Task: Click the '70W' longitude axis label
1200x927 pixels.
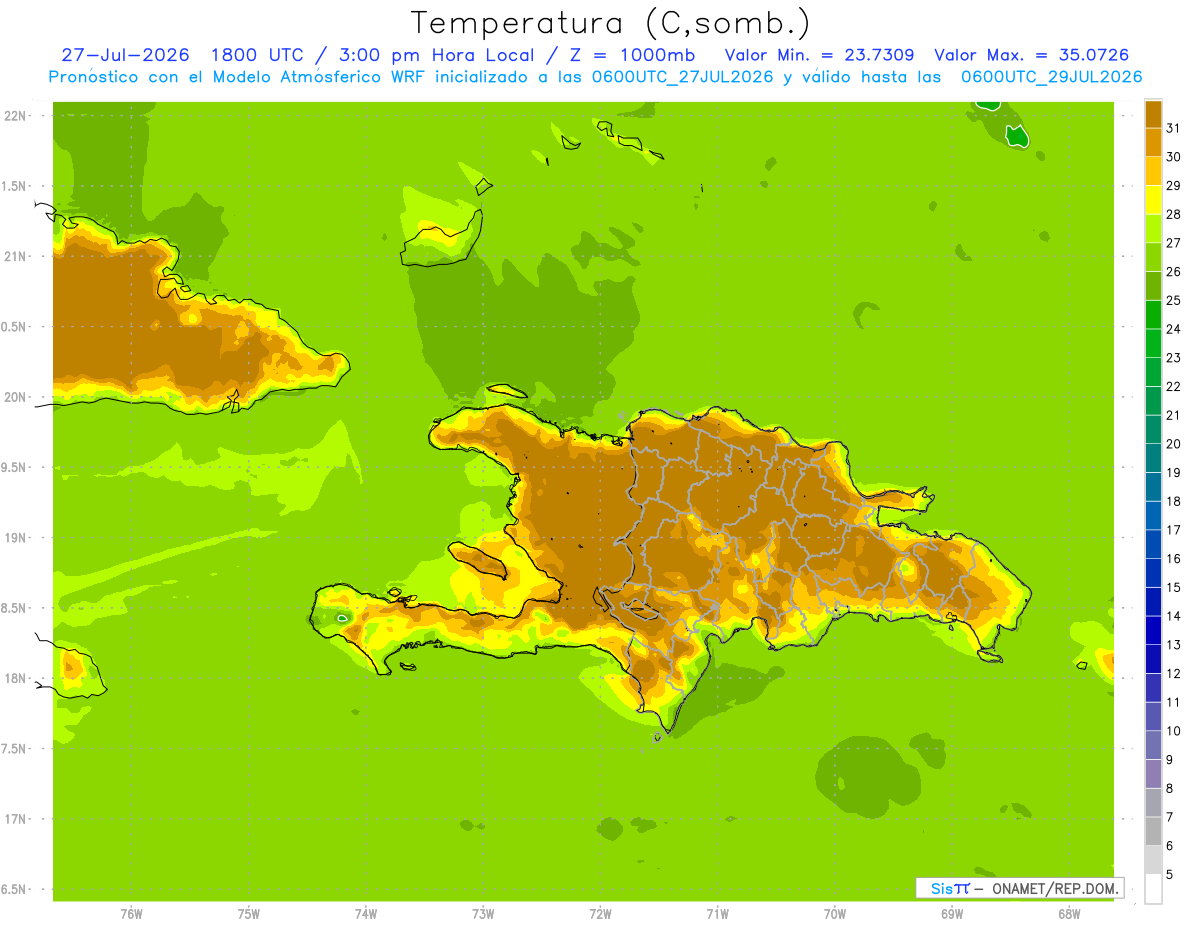Action: 835,914
